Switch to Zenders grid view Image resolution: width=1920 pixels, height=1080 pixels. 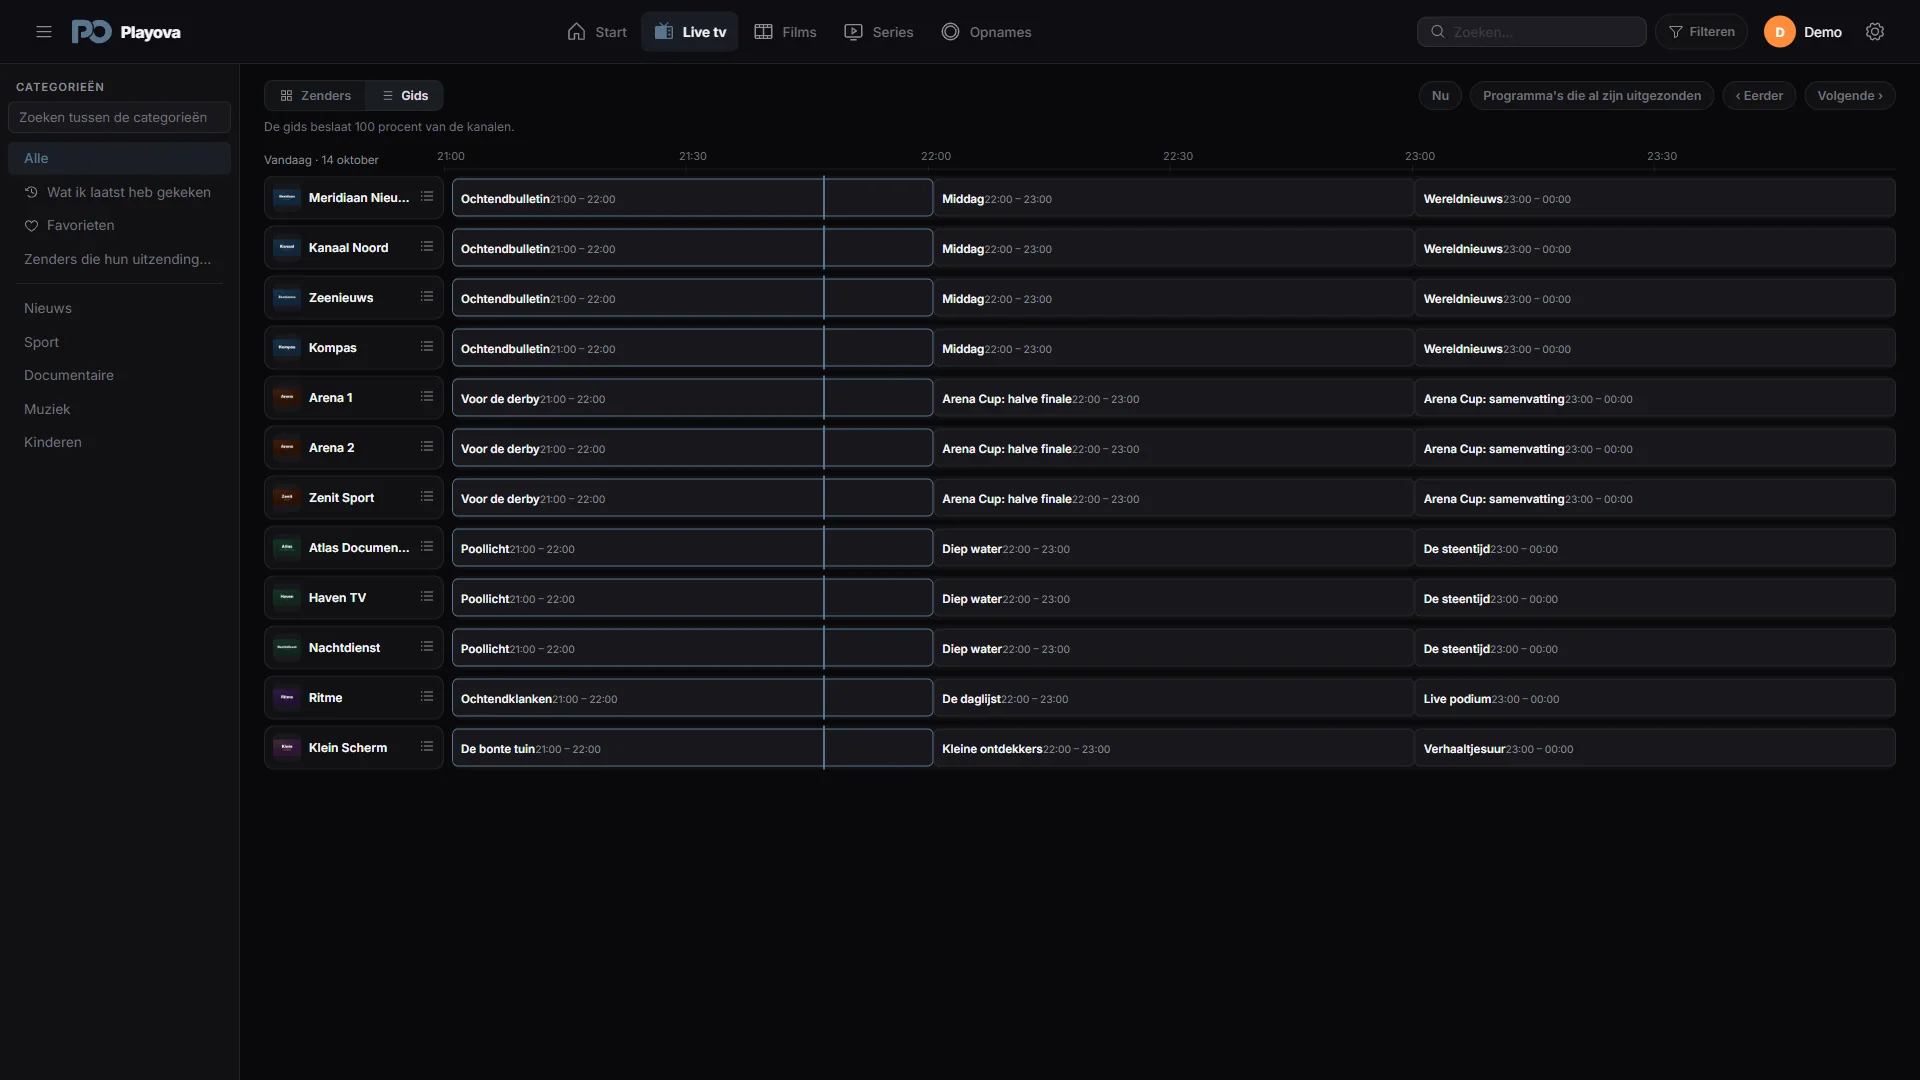point(315,96)
